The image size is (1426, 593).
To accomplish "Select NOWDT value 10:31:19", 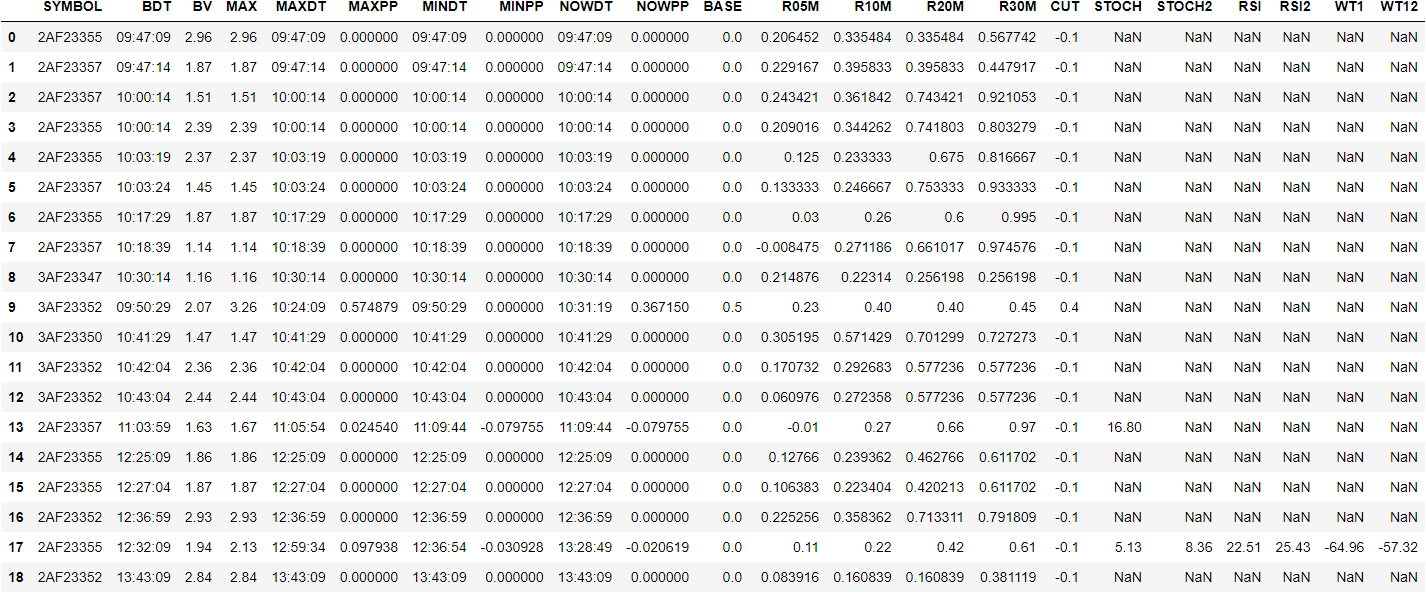I will (x=585, y=308).
